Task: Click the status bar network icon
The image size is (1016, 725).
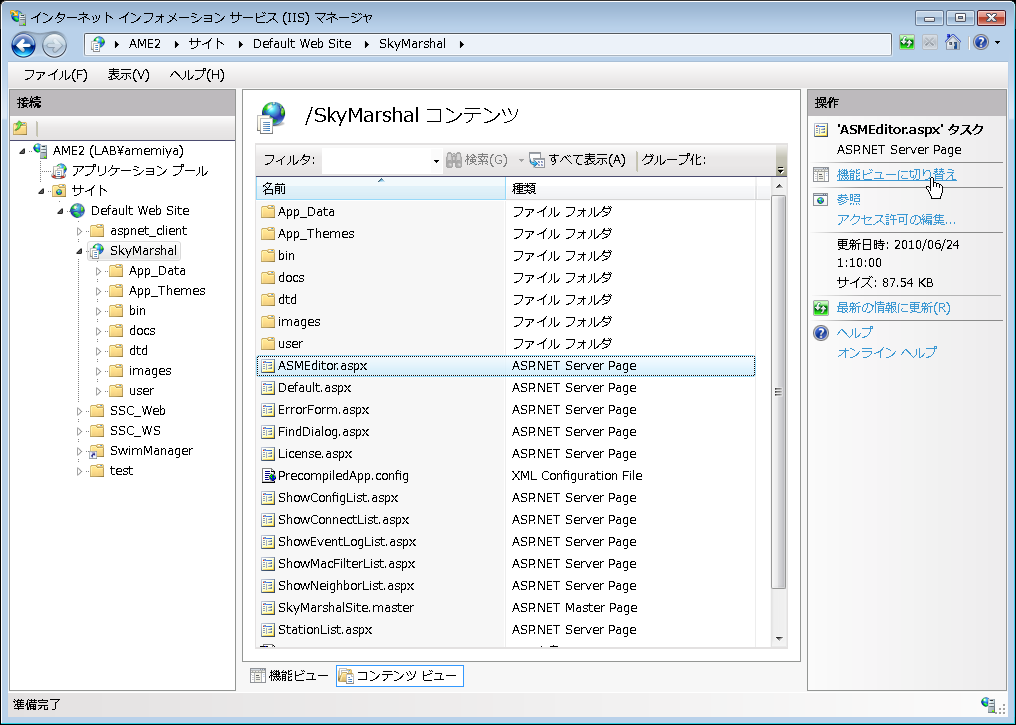Action: [x=989, y=704]
